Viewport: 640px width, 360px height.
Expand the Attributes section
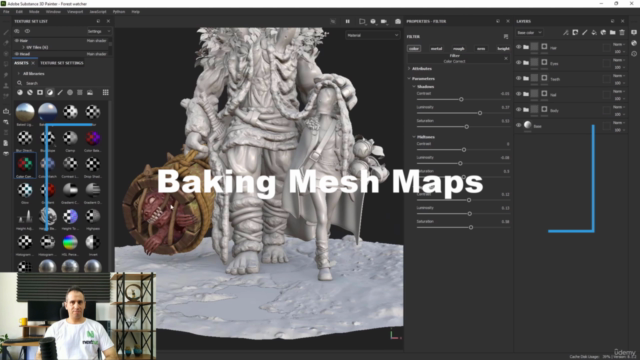pos(409,69)
